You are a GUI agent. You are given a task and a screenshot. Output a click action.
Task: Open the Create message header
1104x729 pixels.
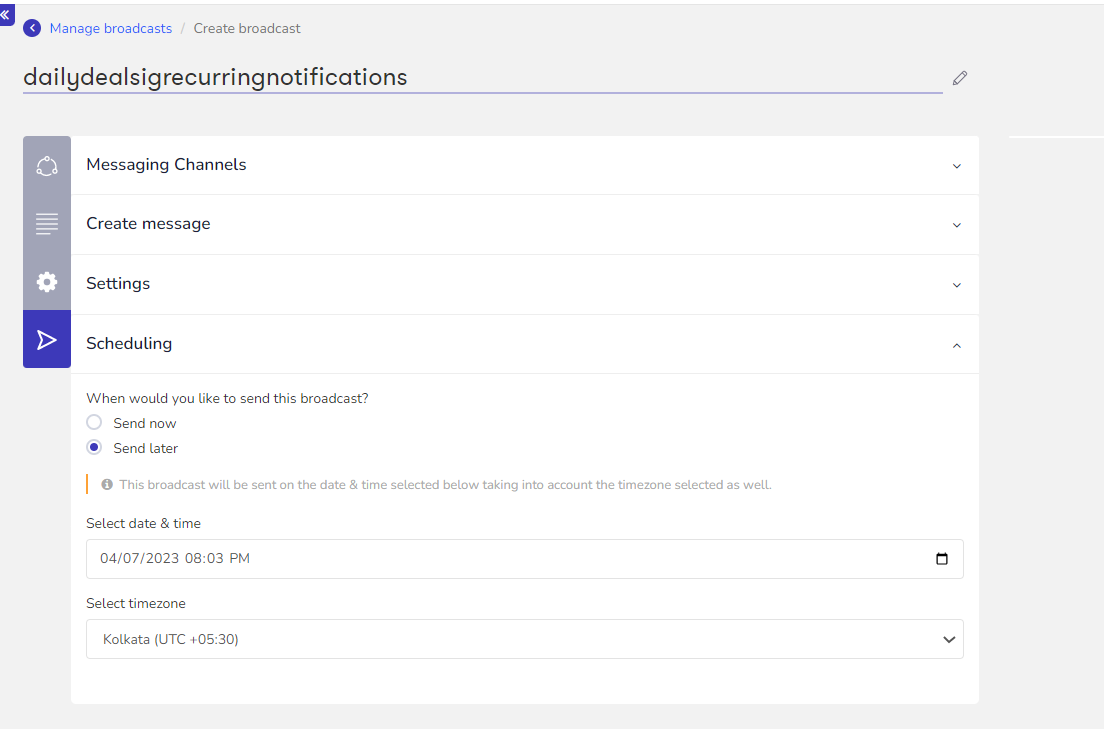coord(525,224)
